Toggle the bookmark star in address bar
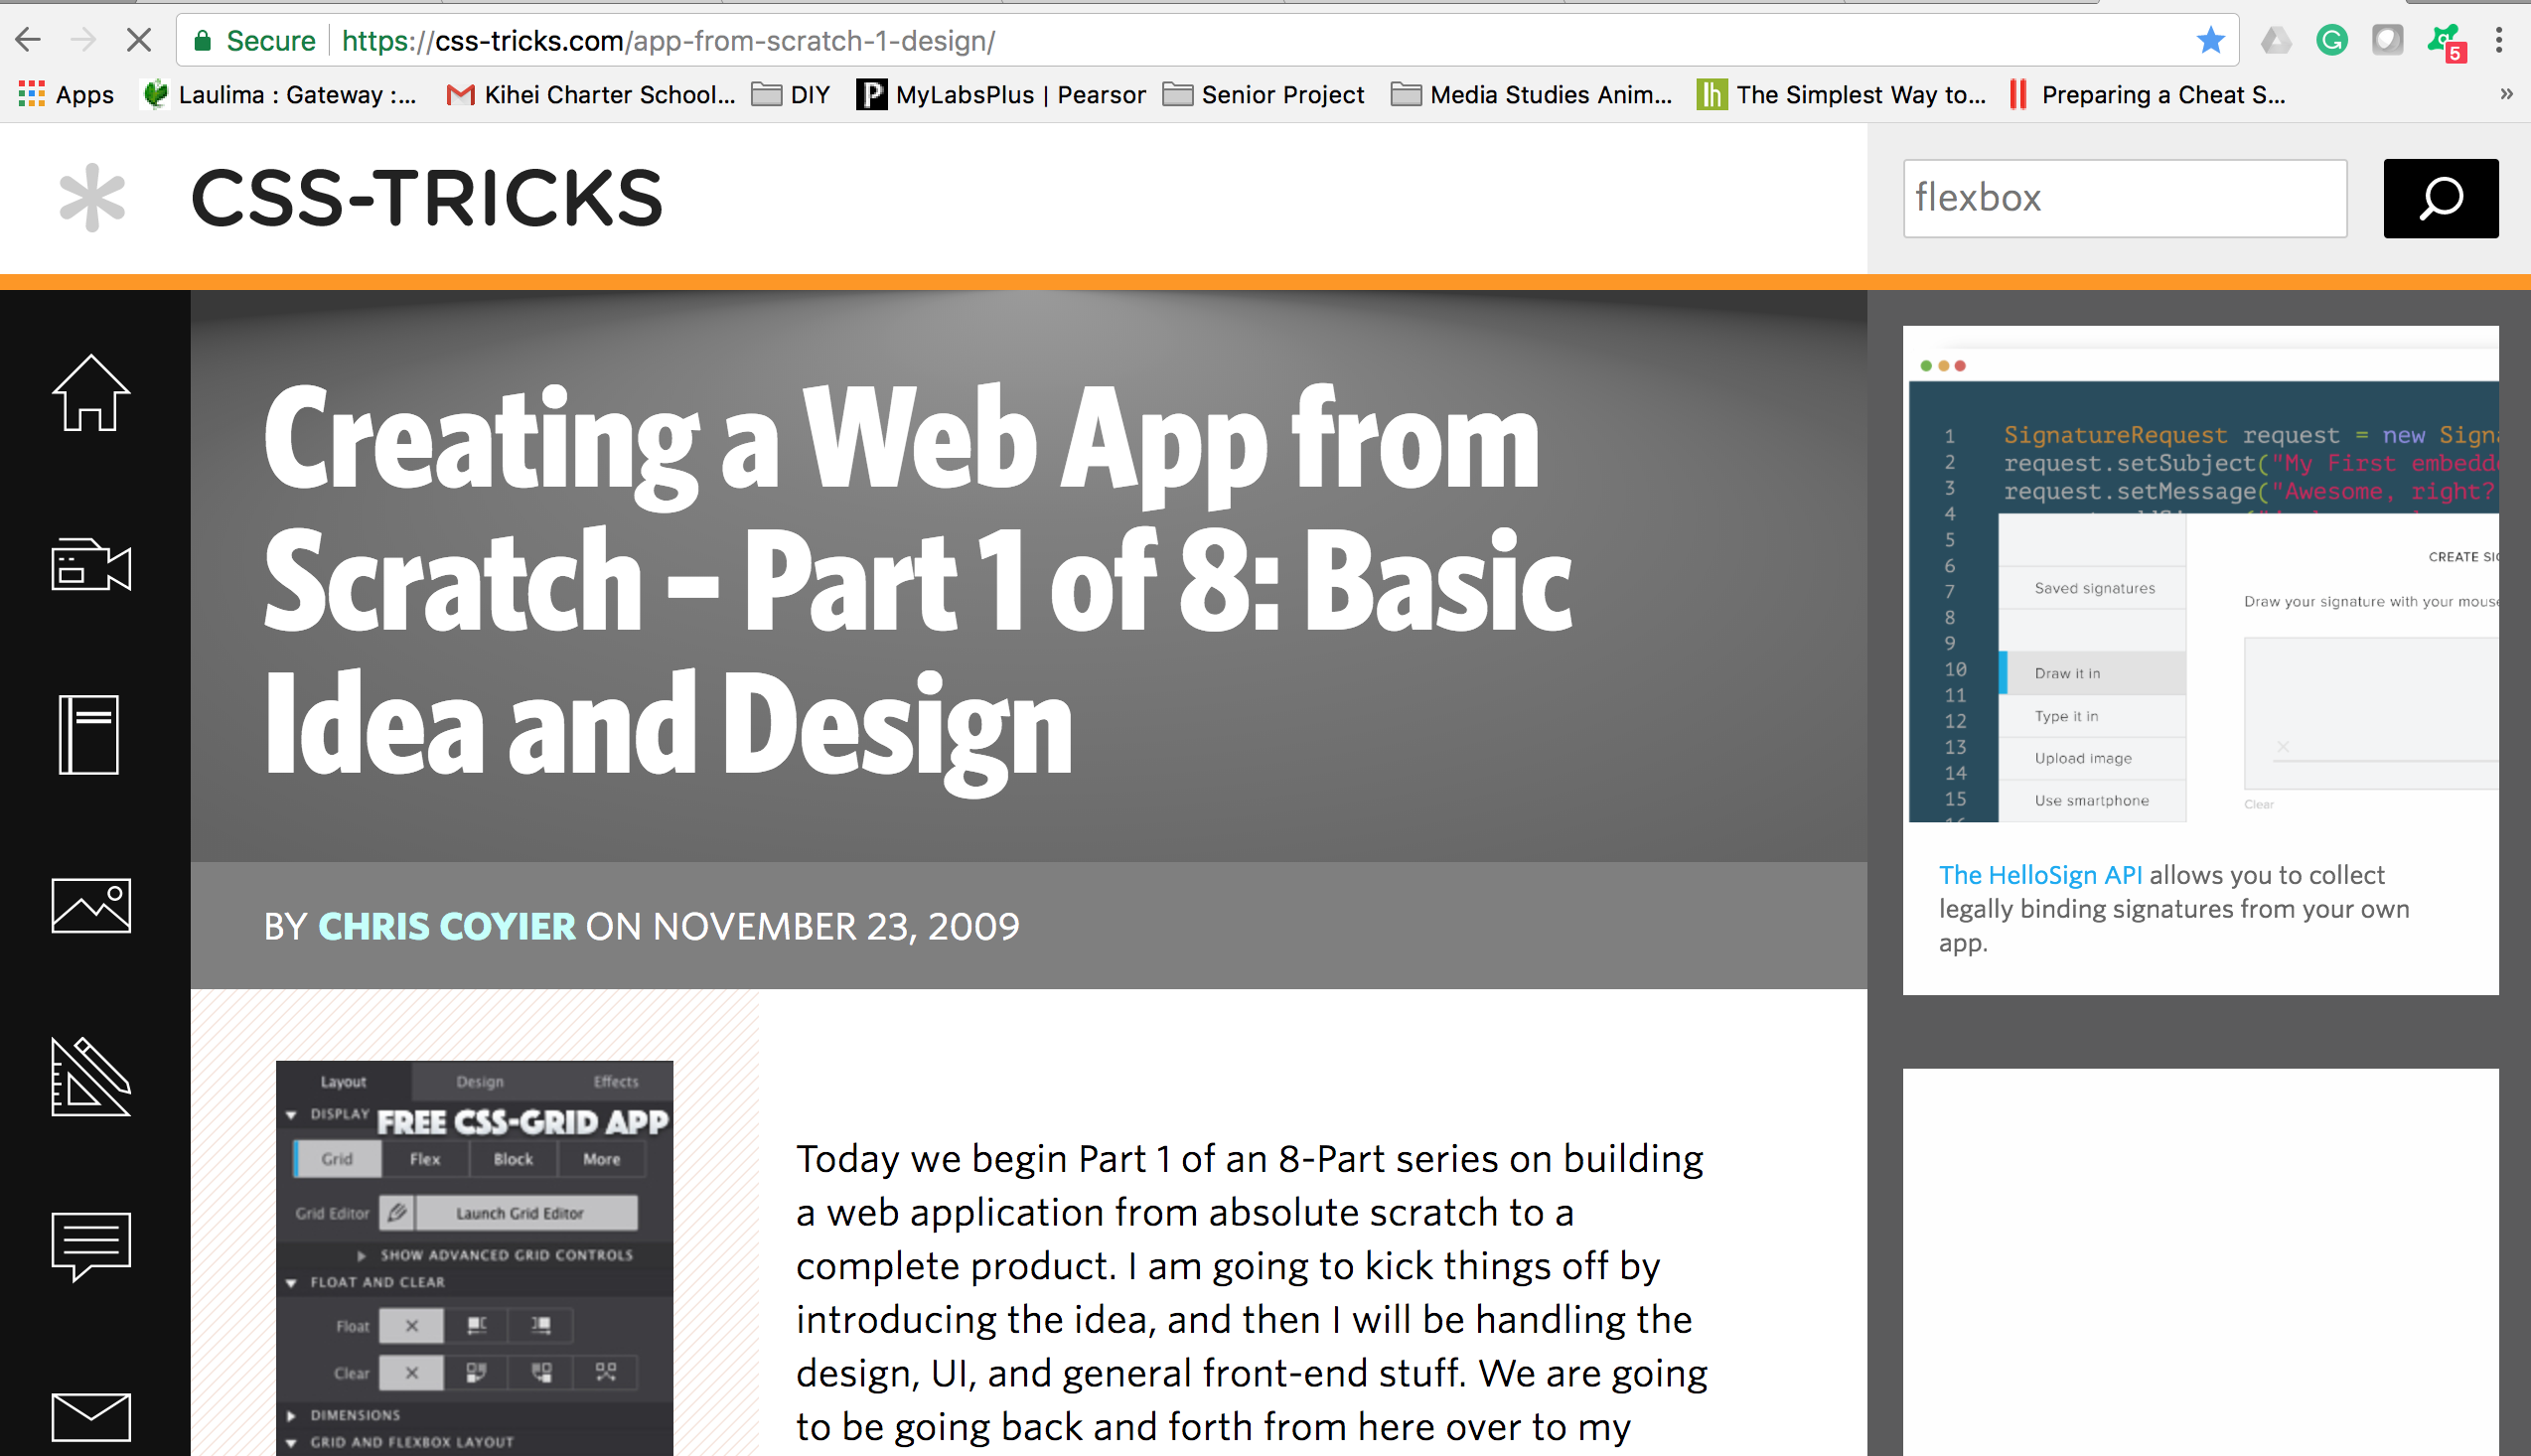2531x1456 pixels. [2210, 40]
